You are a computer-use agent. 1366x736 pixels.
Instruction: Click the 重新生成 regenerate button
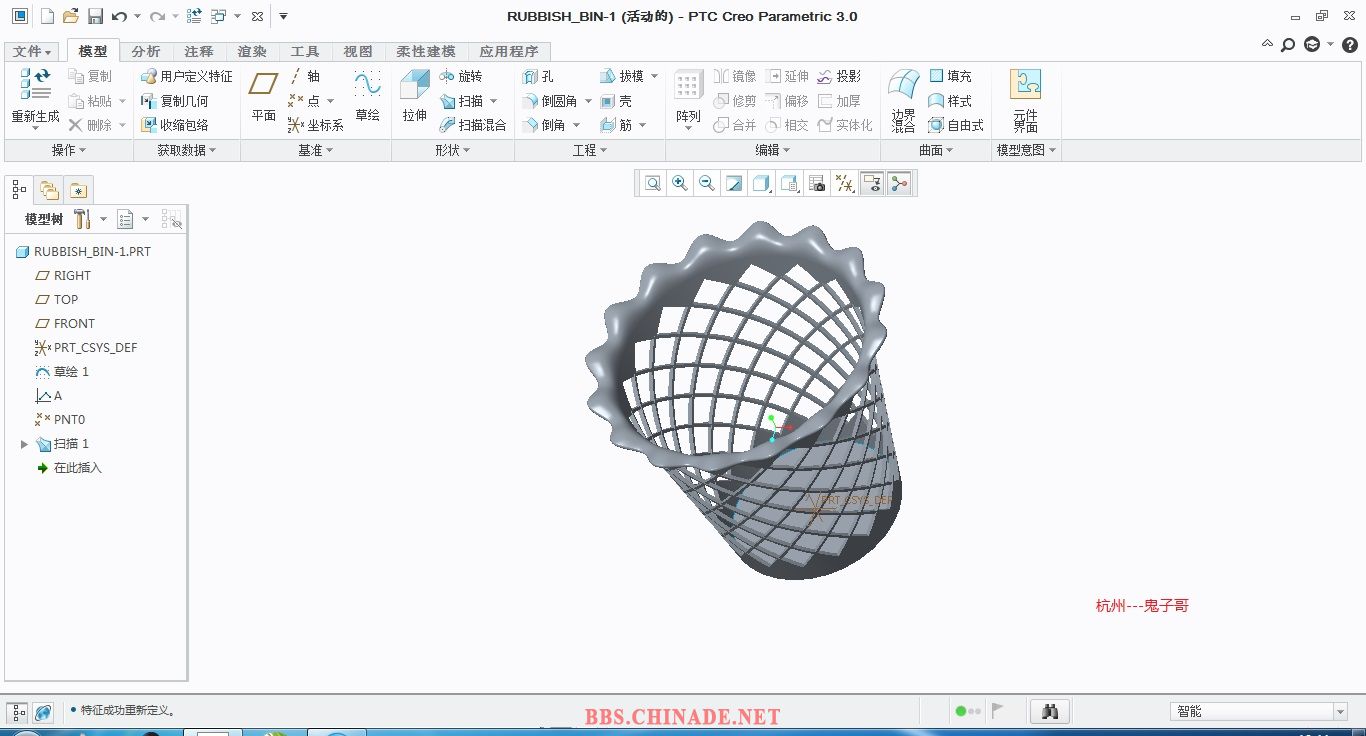click(35, 97)
